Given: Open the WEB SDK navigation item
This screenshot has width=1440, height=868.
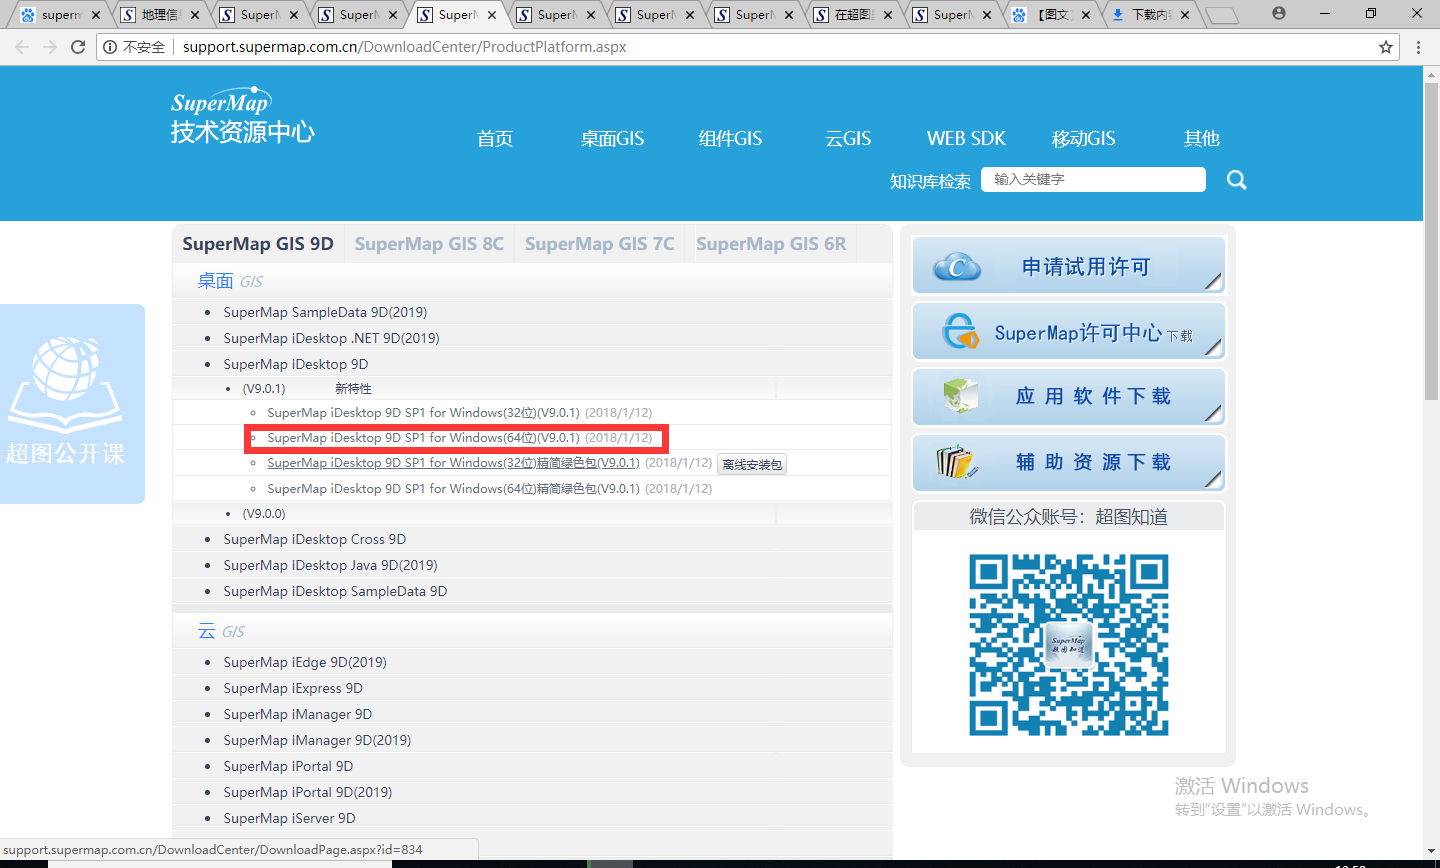Looking at the screenshot, I should [x=966, y=138].
